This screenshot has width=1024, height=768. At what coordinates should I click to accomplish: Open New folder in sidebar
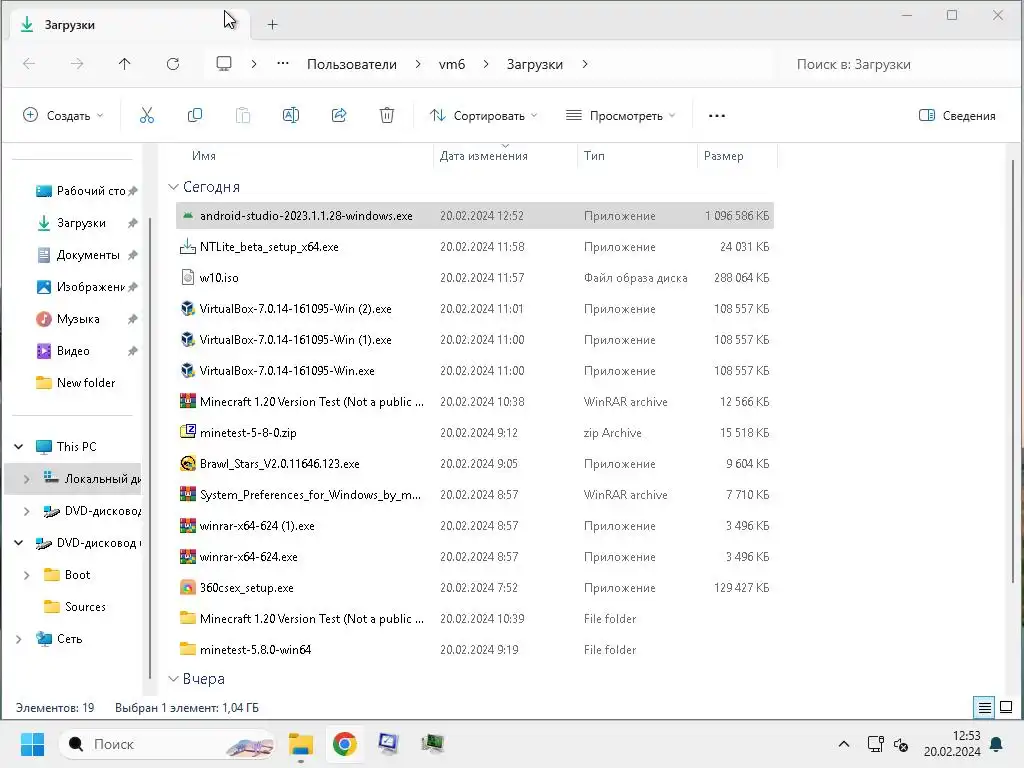click(x=78, y=383)
